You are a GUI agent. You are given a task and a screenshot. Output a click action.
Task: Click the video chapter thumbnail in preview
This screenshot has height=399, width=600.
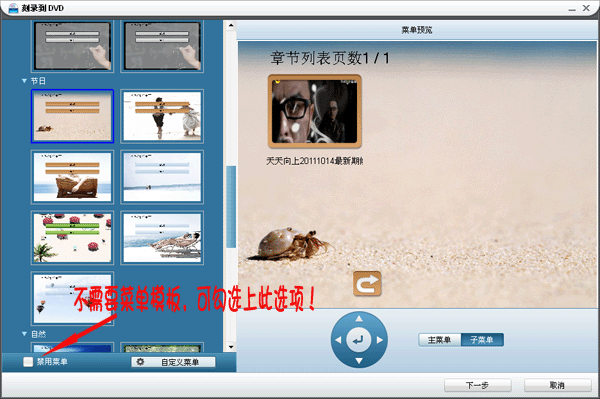tap(315, 111)
